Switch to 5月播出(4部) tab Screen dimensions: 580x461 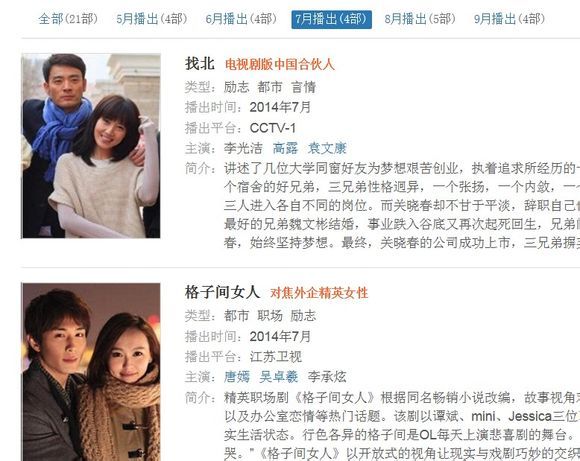(152, 19)
